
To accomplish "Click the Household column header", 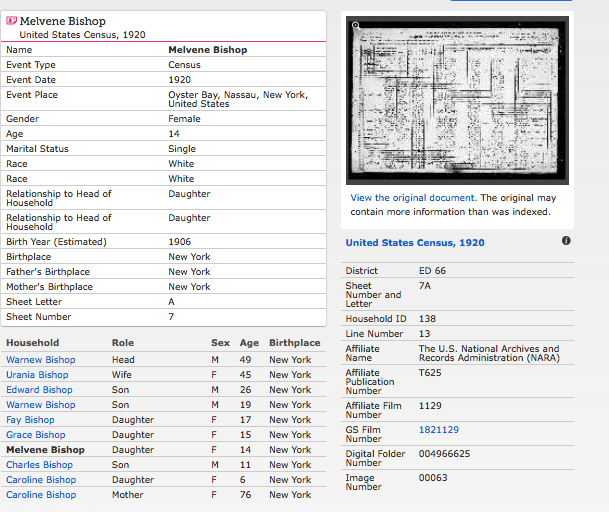I will 32,343.
